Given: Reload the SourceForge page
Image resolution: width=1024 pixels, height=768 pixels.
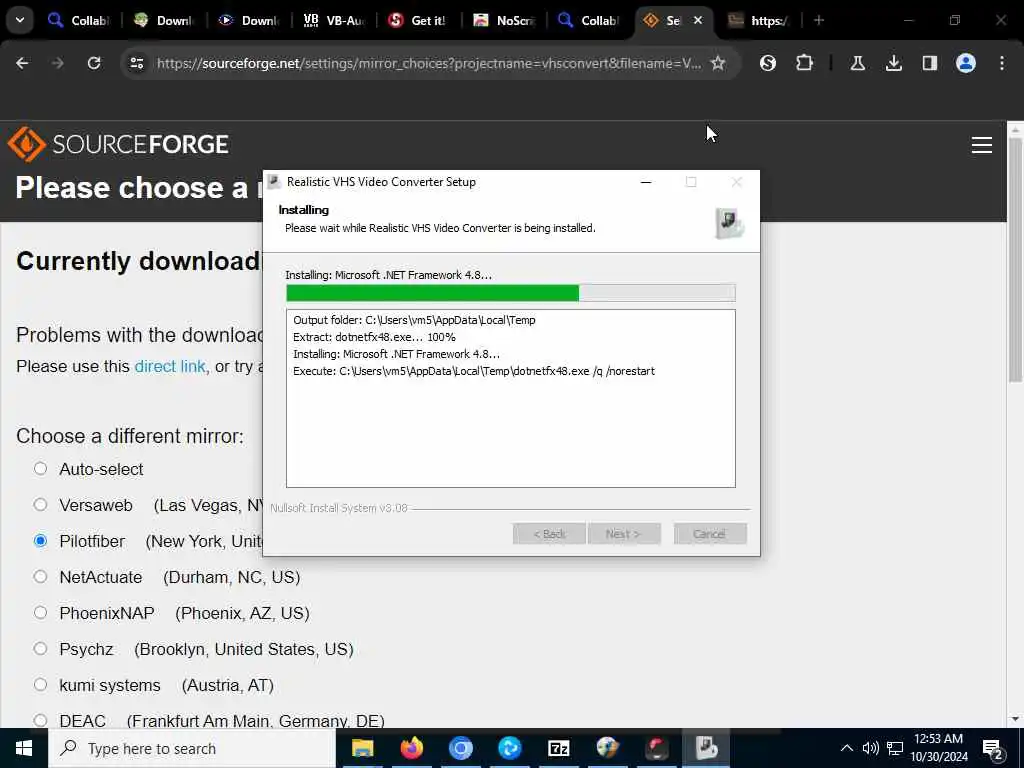Looking at the screenshot, I should click(94, 63).
